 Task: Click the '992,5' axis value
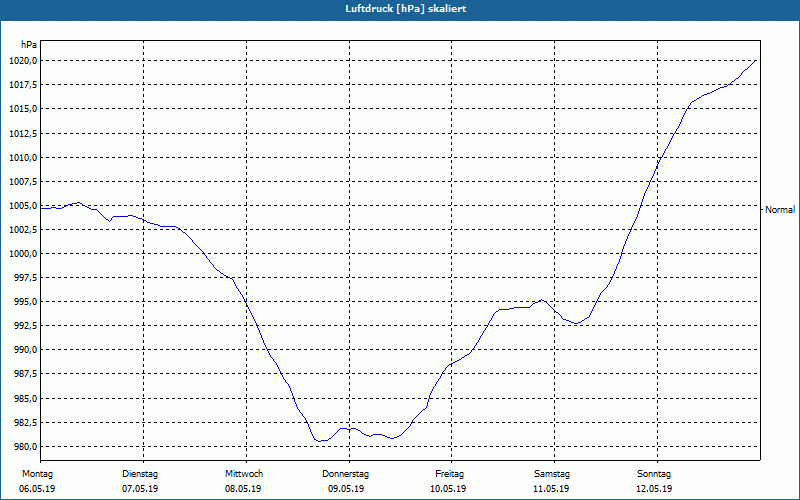(x=25, y=326)
